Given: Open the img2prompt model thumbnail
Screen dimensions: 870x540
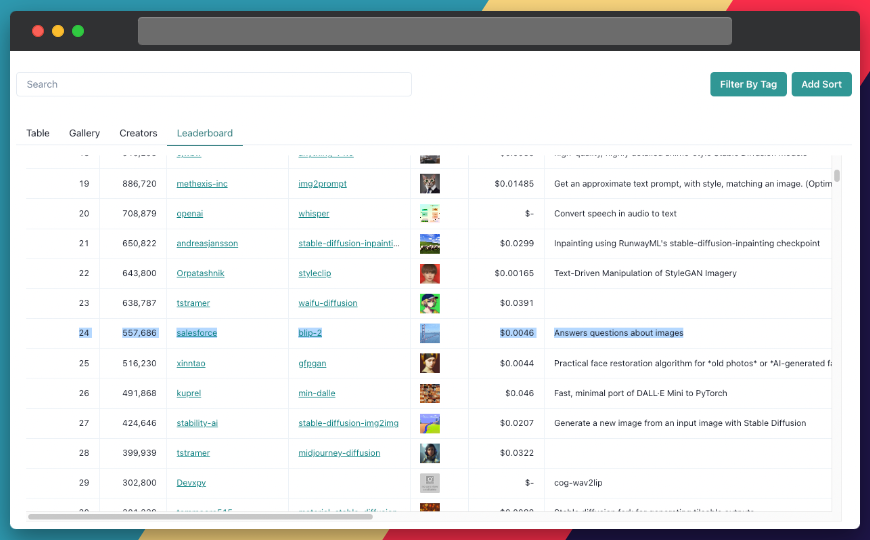Looking at the screenshot, I should pyautogui.click(x=429, y=184).
